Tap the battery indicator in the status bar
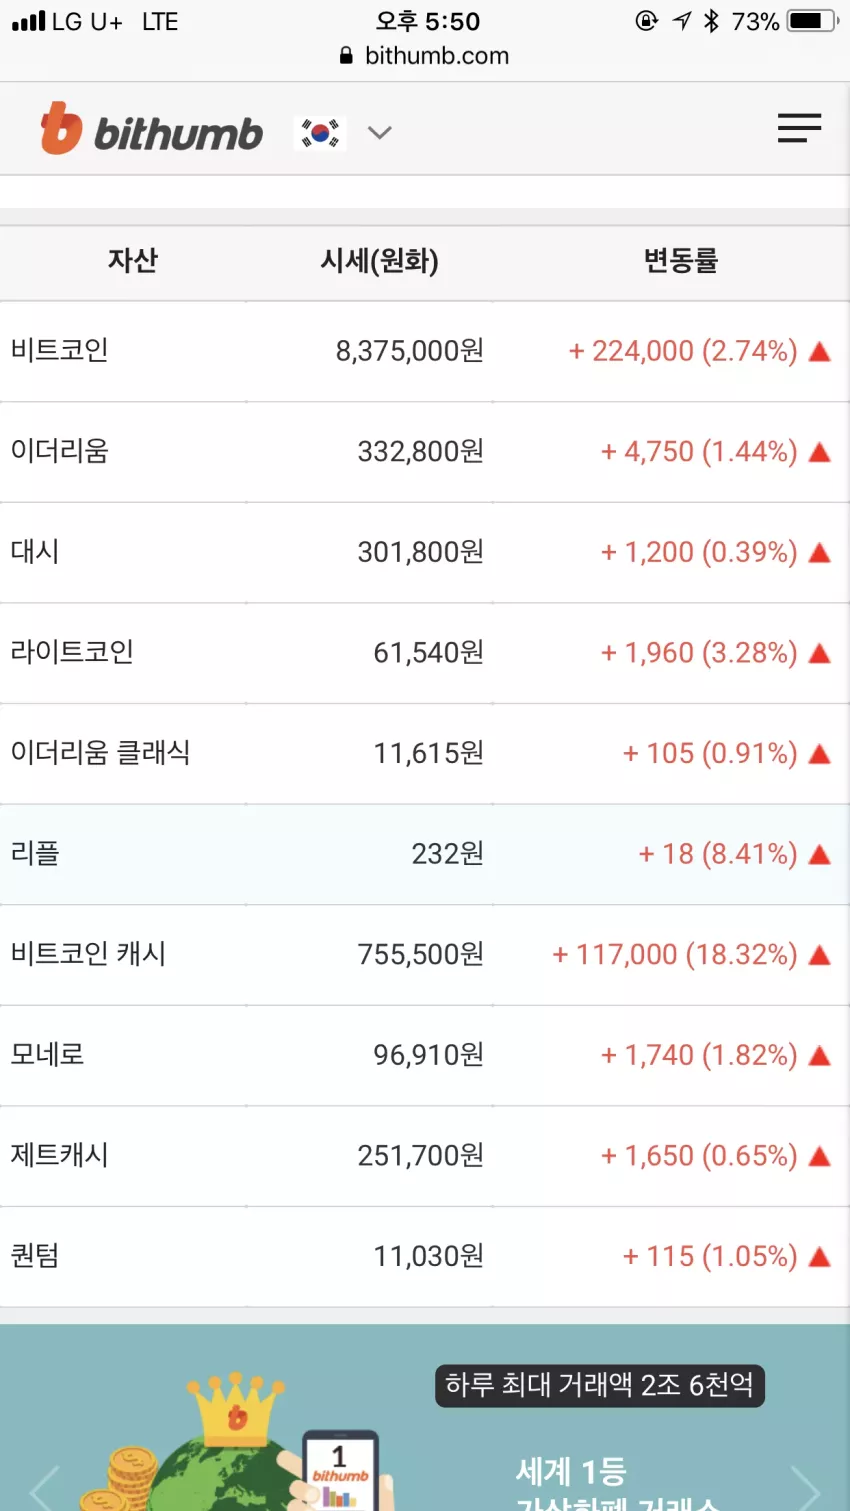Image resolution: width=850 pixels, height=1511 pixels. (x=812, y=21)
